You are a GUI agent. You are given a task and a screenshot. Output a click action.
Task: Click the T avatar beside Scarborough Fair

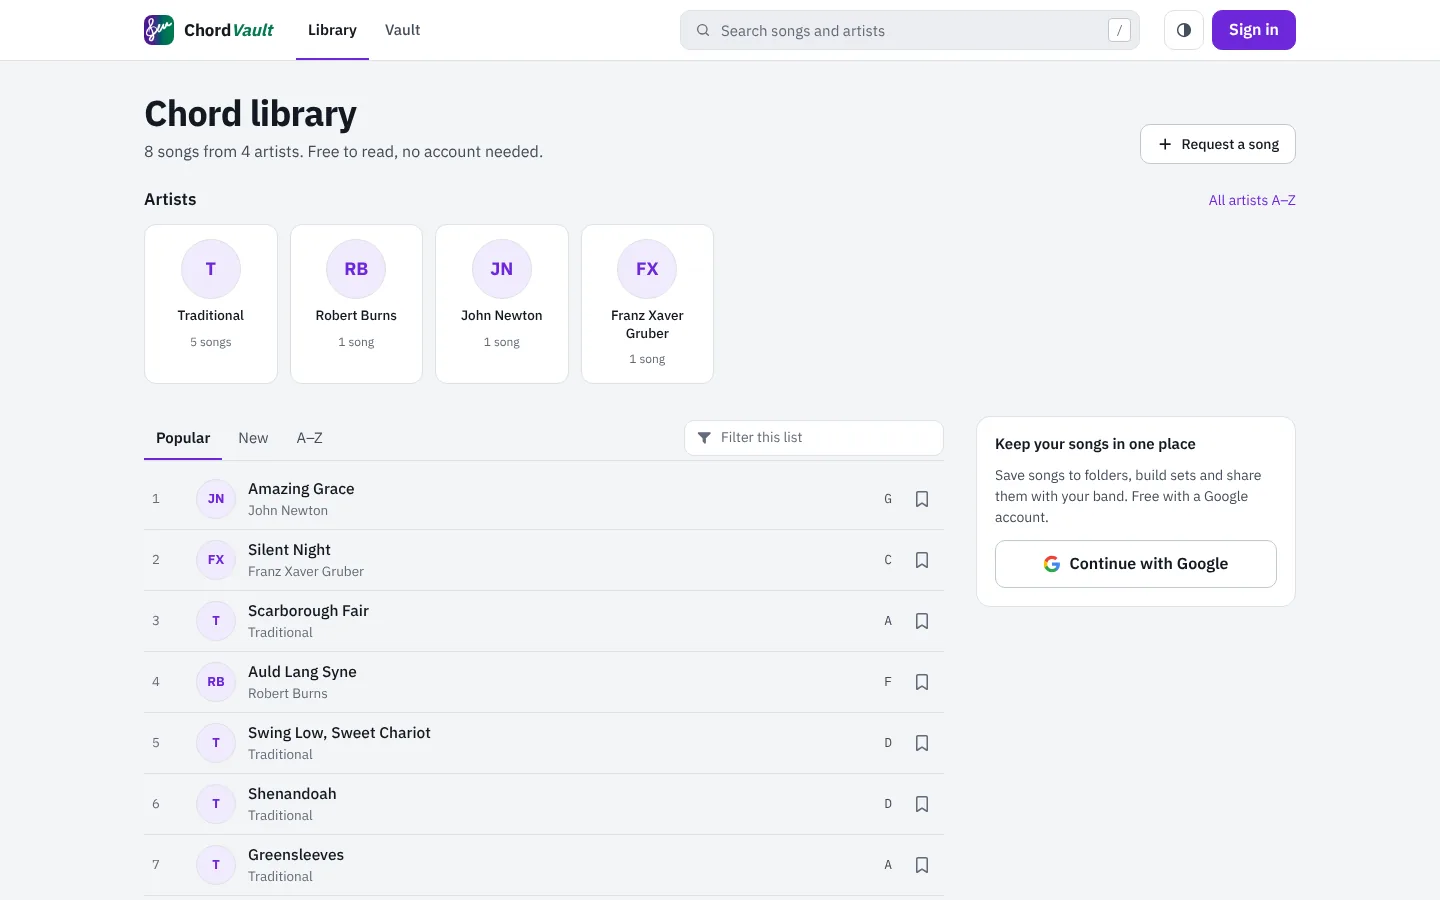point(216,621)
